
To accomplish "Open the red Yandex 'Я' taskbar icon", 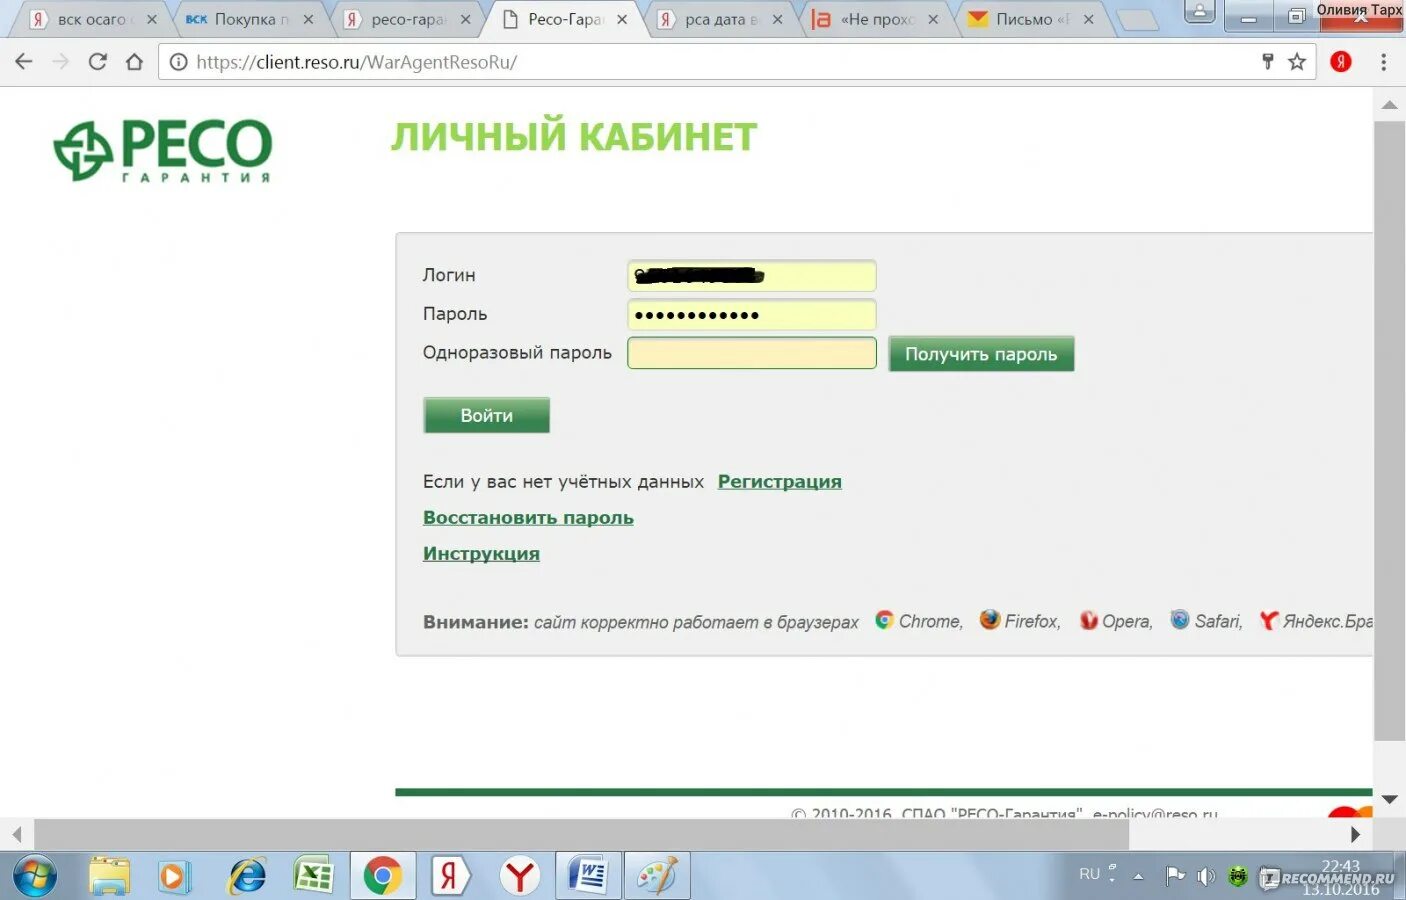I will click(449, 877).
